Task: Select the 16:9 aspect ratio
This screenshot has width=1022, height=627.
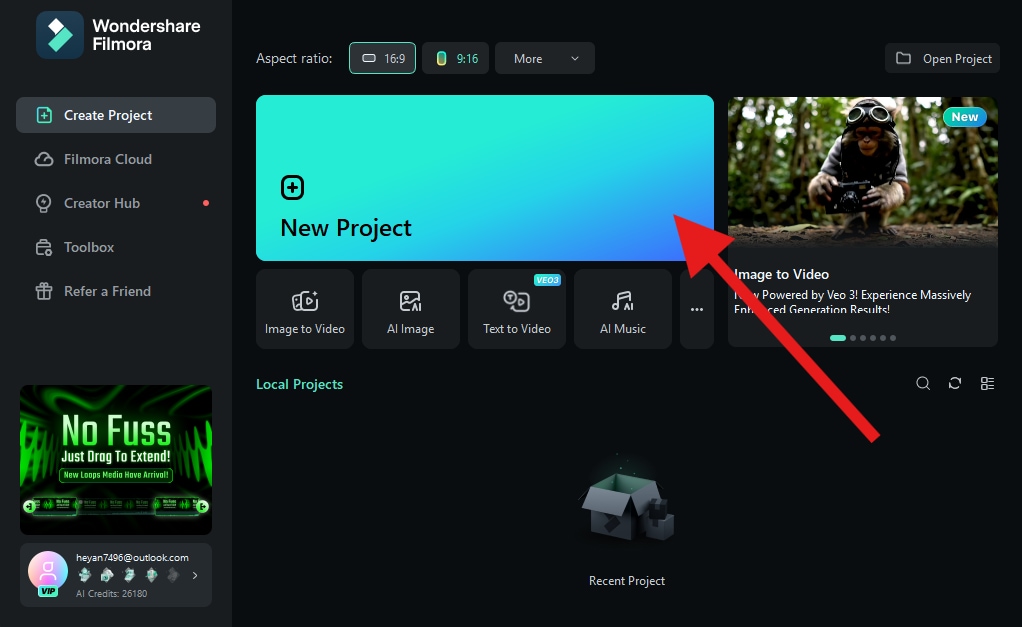Action: click(382, 58)
